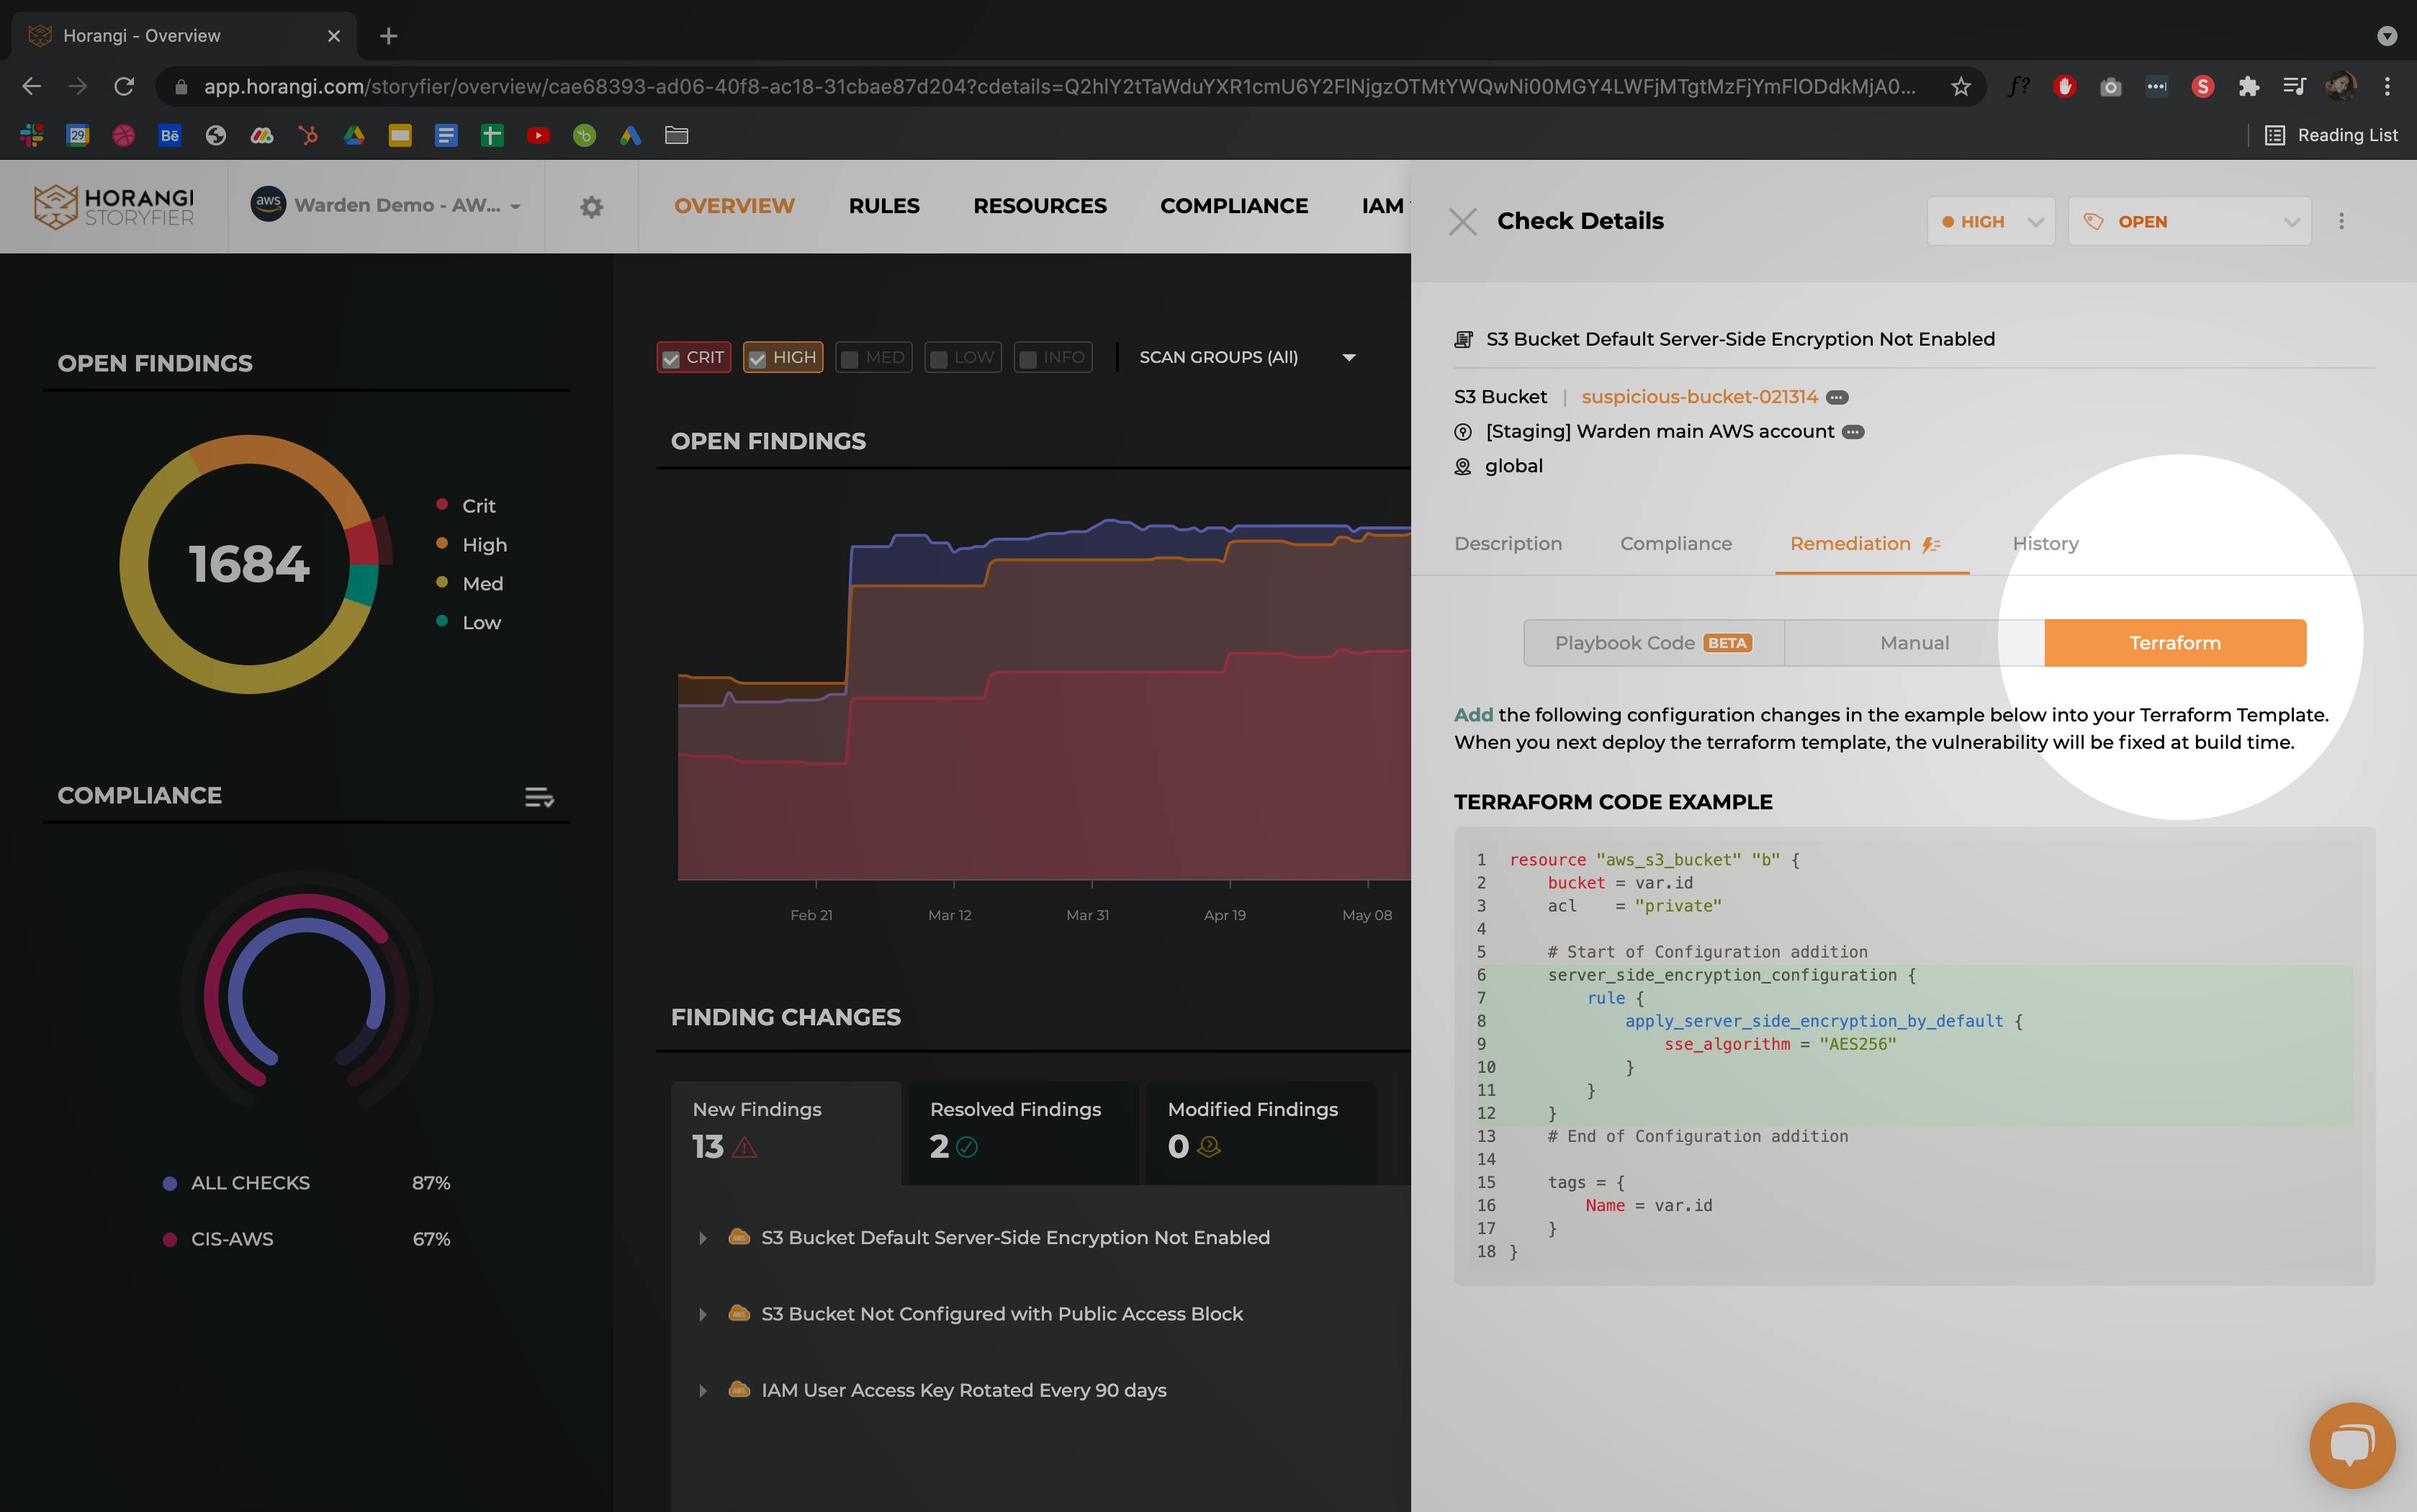
Task: Click the Slack bookmark icon
Action: point(31,135)
